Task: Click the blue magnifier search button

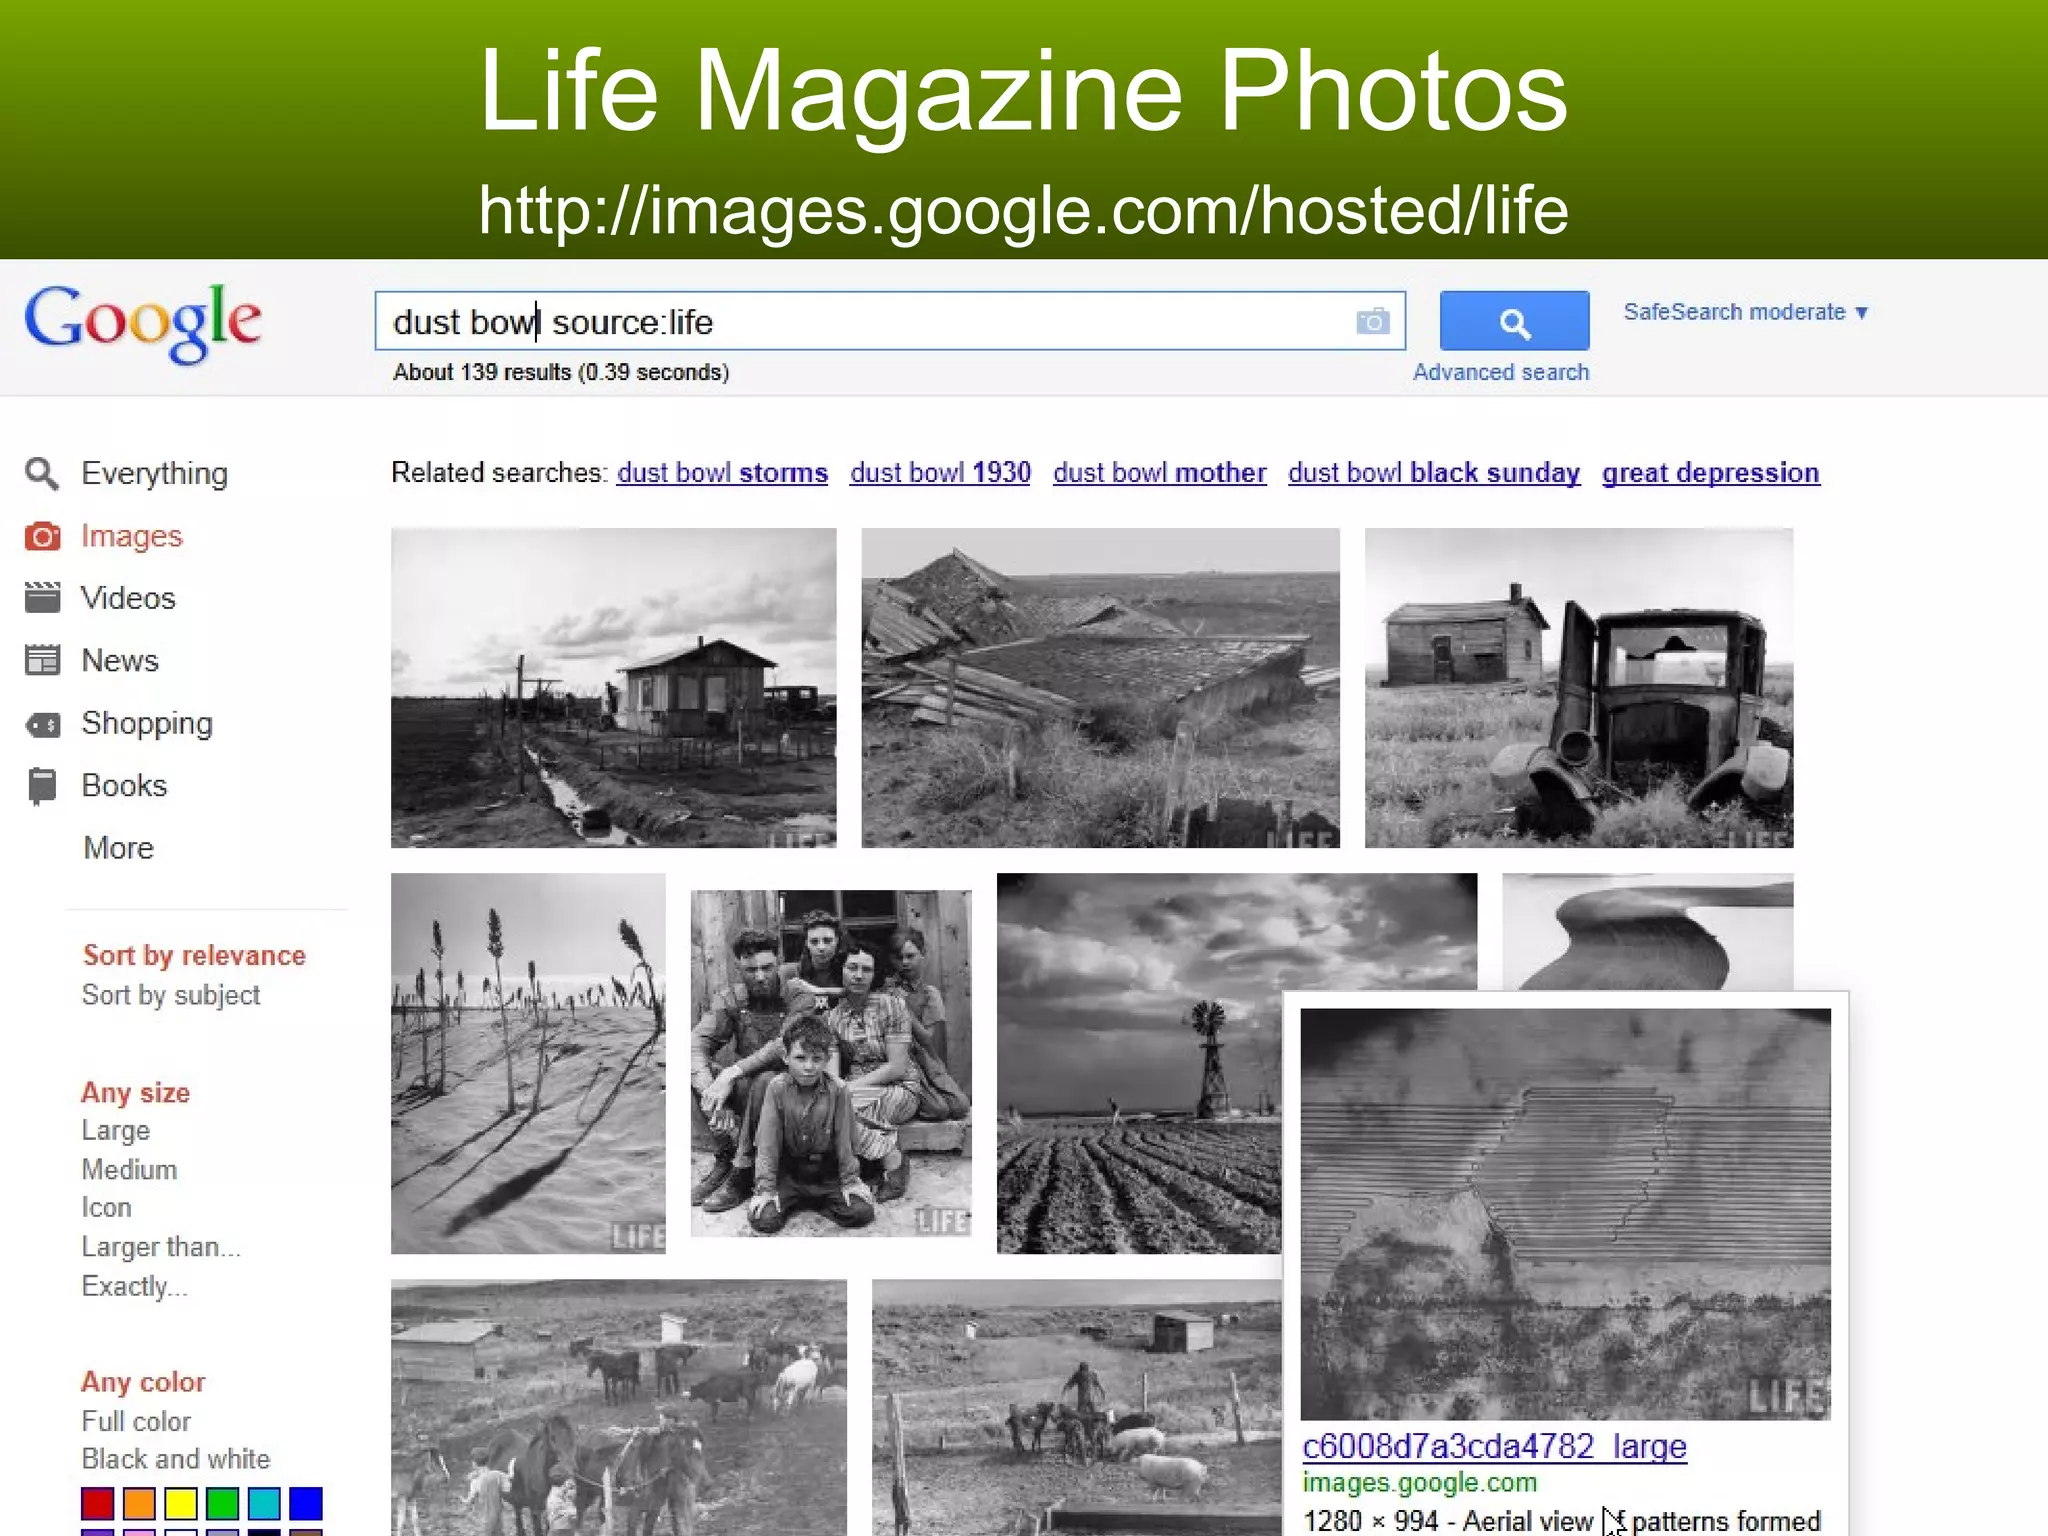Action: (x=1514, y=321)
